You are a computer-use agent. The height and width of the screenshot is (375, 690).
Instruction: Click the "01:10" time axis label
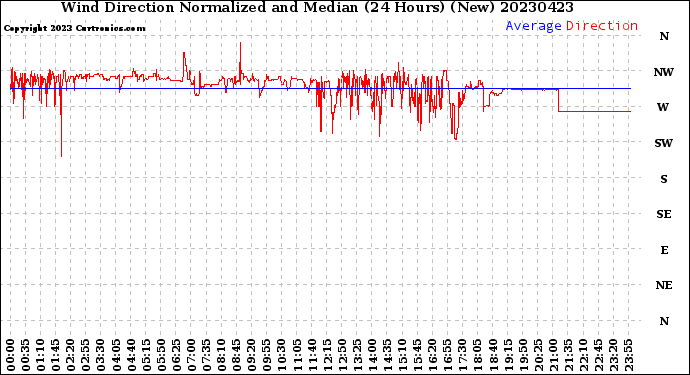(x=40, y=355)
